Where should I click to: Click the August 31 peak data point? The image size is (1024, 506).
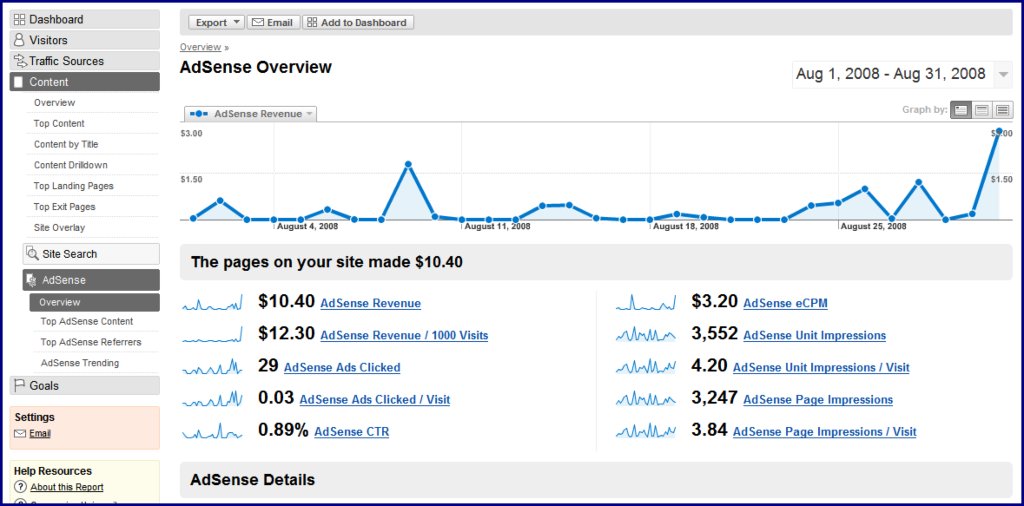998,133
